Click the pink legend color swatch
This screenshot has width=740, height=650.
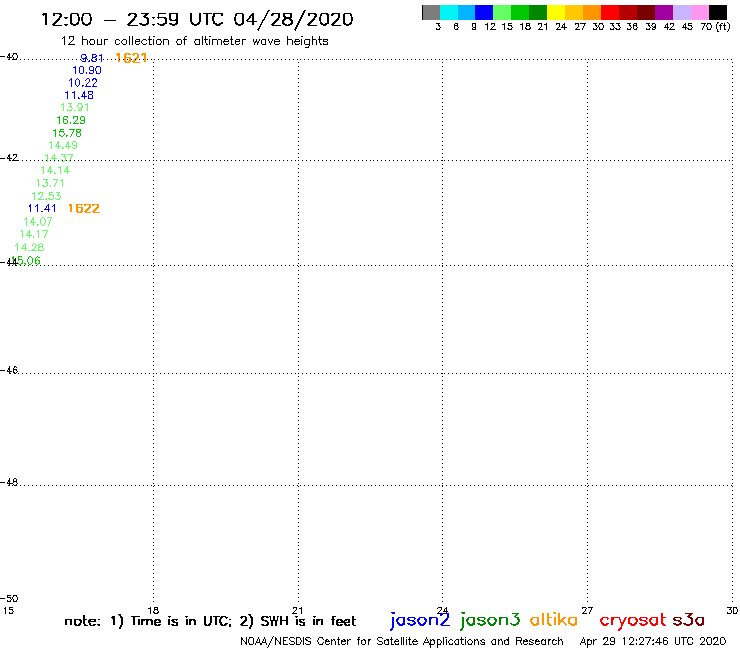point(699,12)
